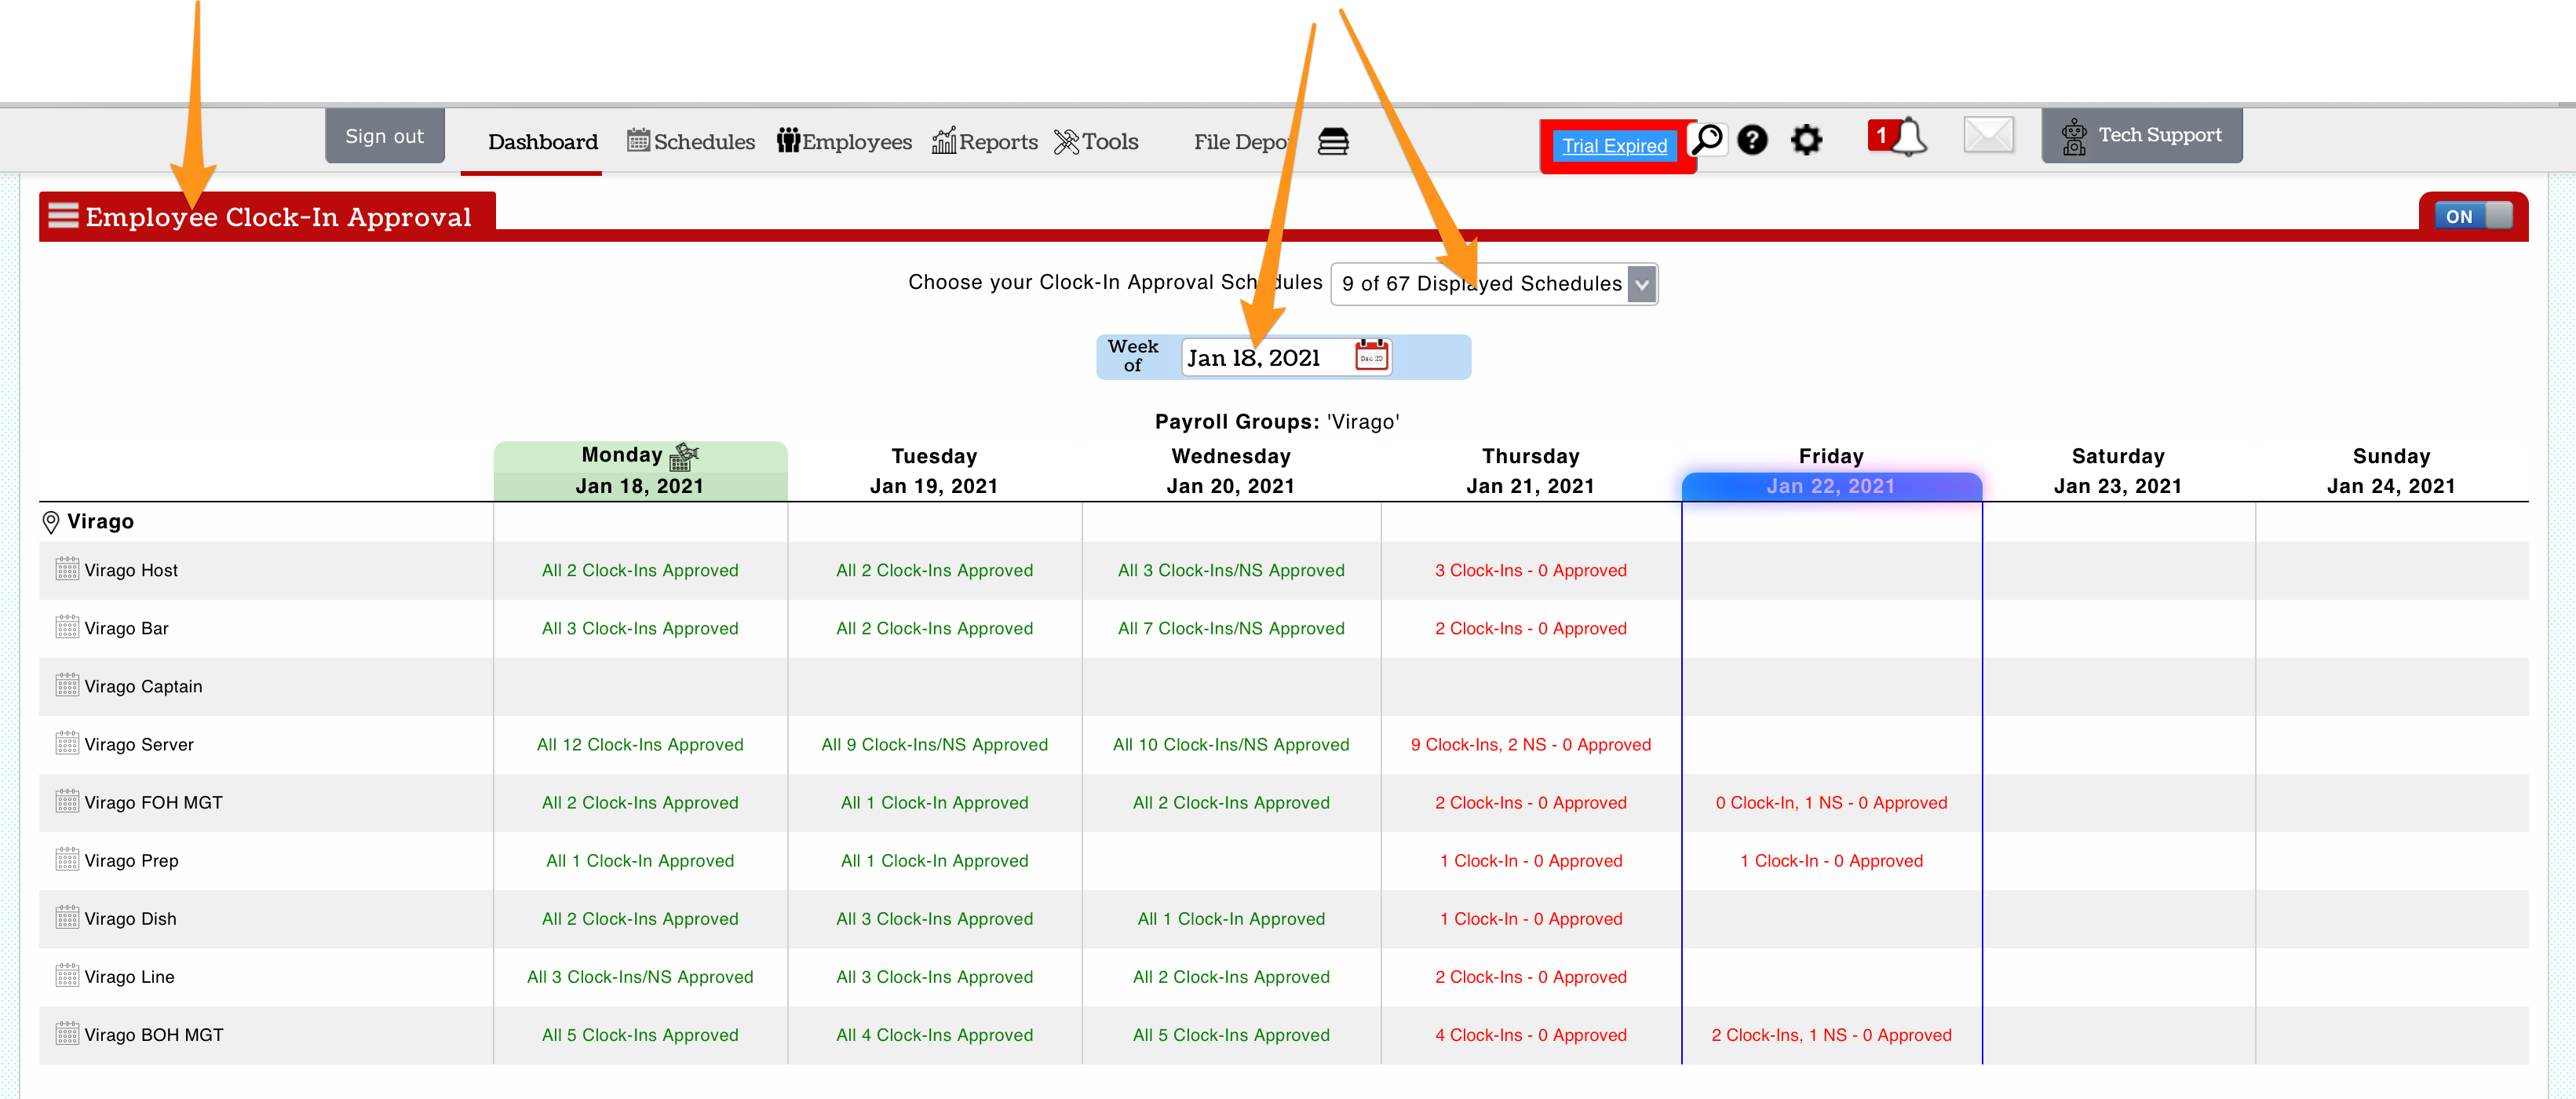Toggle the ON switch off

pyautogui.click(x=2472, y=216)
